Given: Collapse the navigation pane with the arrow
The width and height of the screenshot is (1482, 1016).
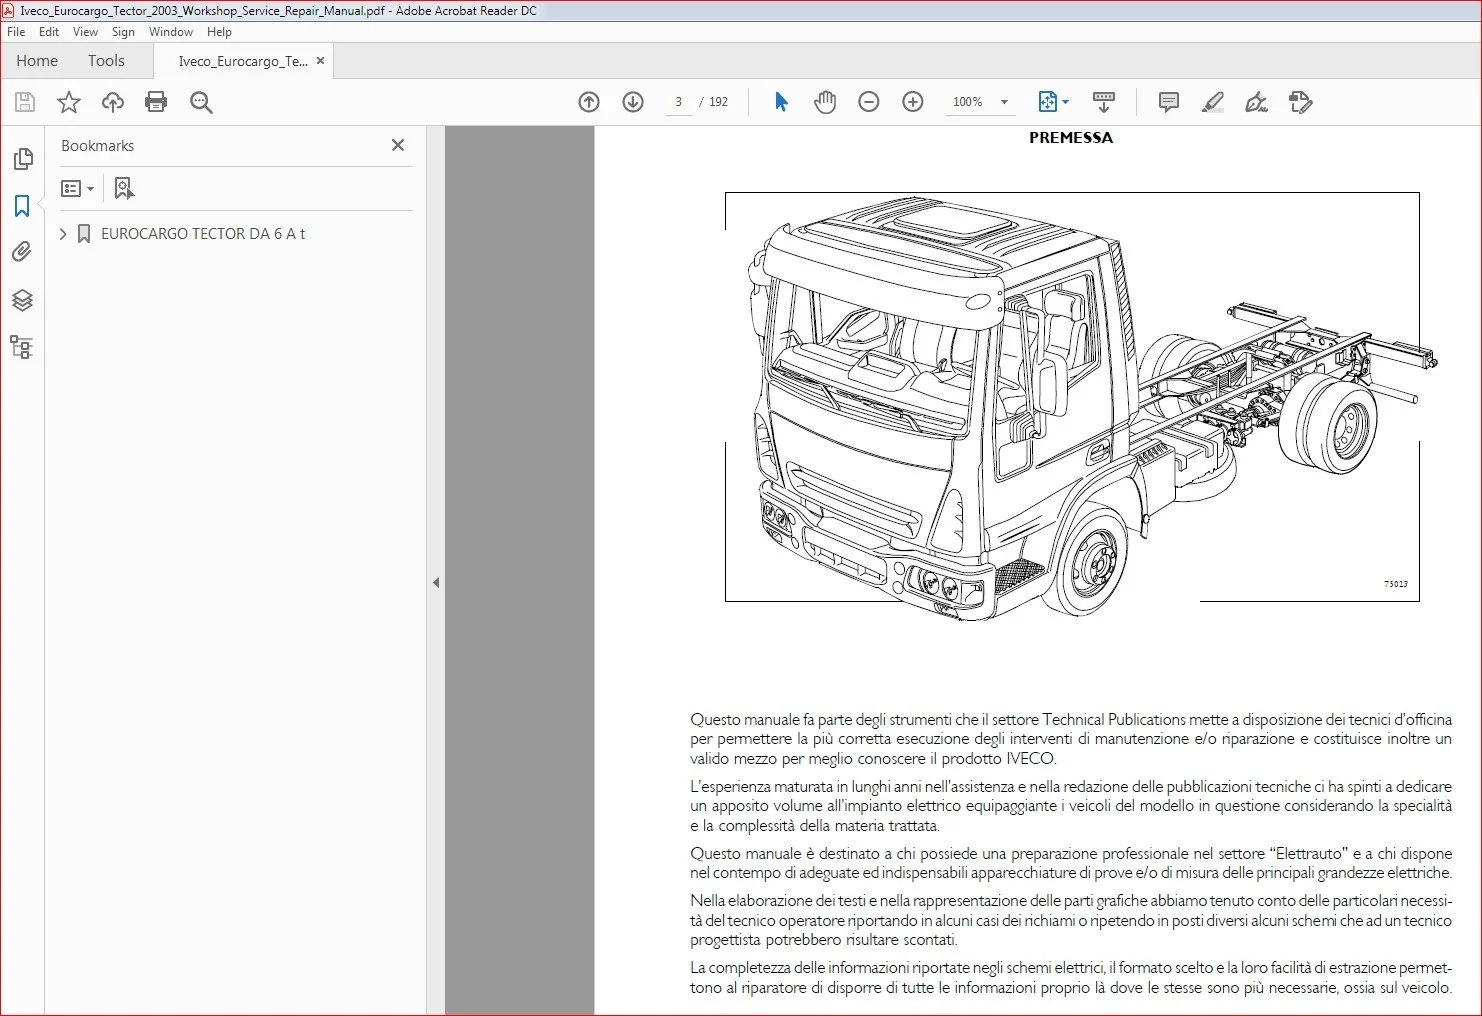Looking at the screenshot, I should (436, 582).
